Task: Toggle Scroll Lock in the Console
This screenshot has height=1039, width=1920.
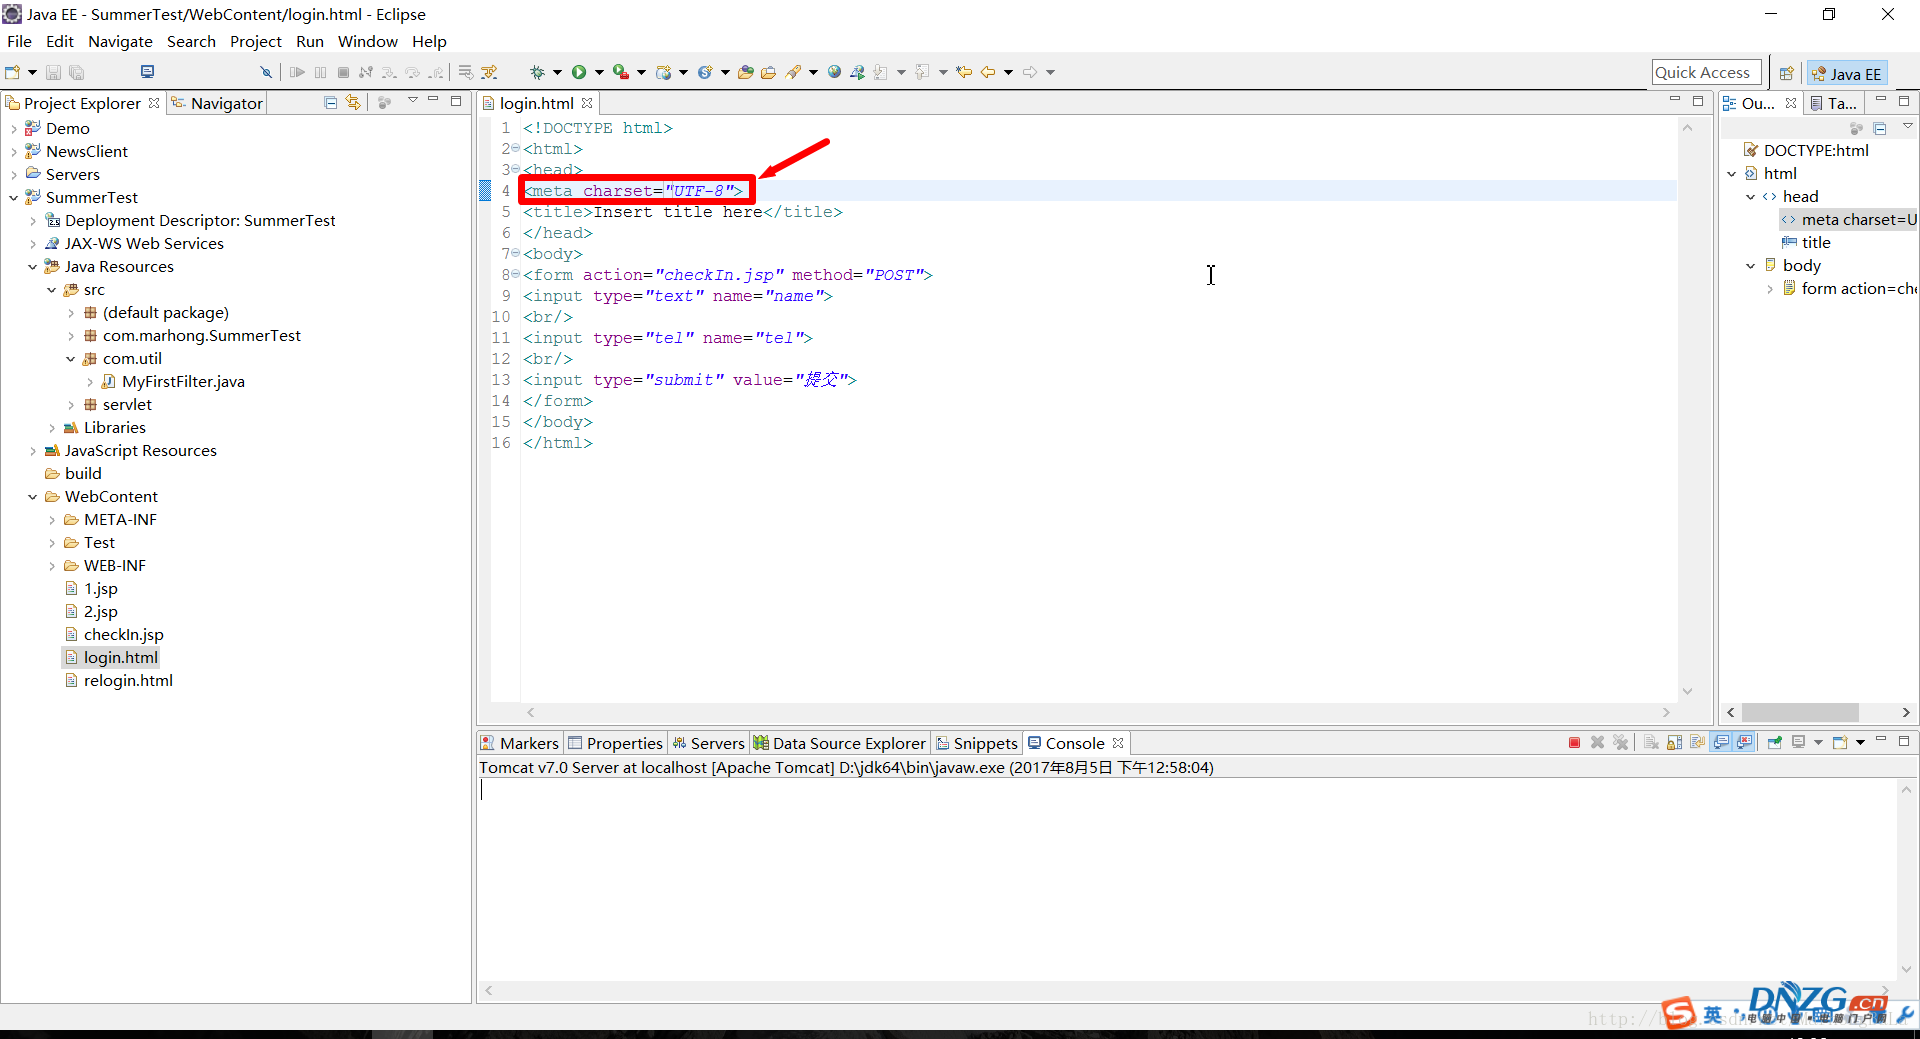Action: (x=1674, y=743)
